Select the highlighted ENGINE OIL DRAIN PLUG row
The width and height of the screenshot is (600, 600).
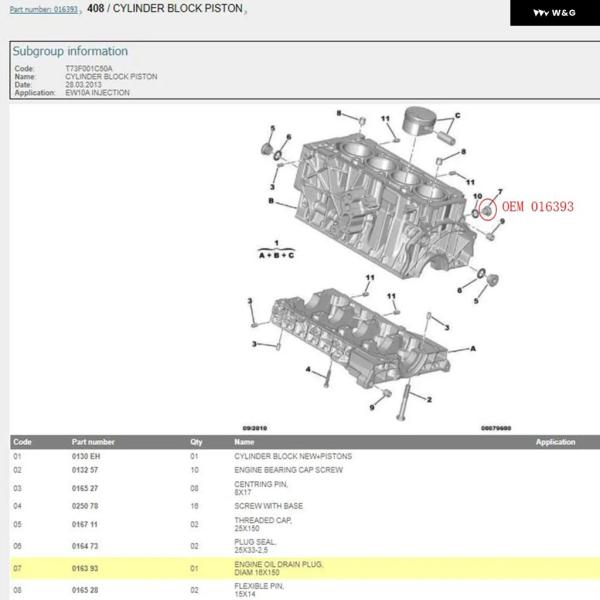300,569
